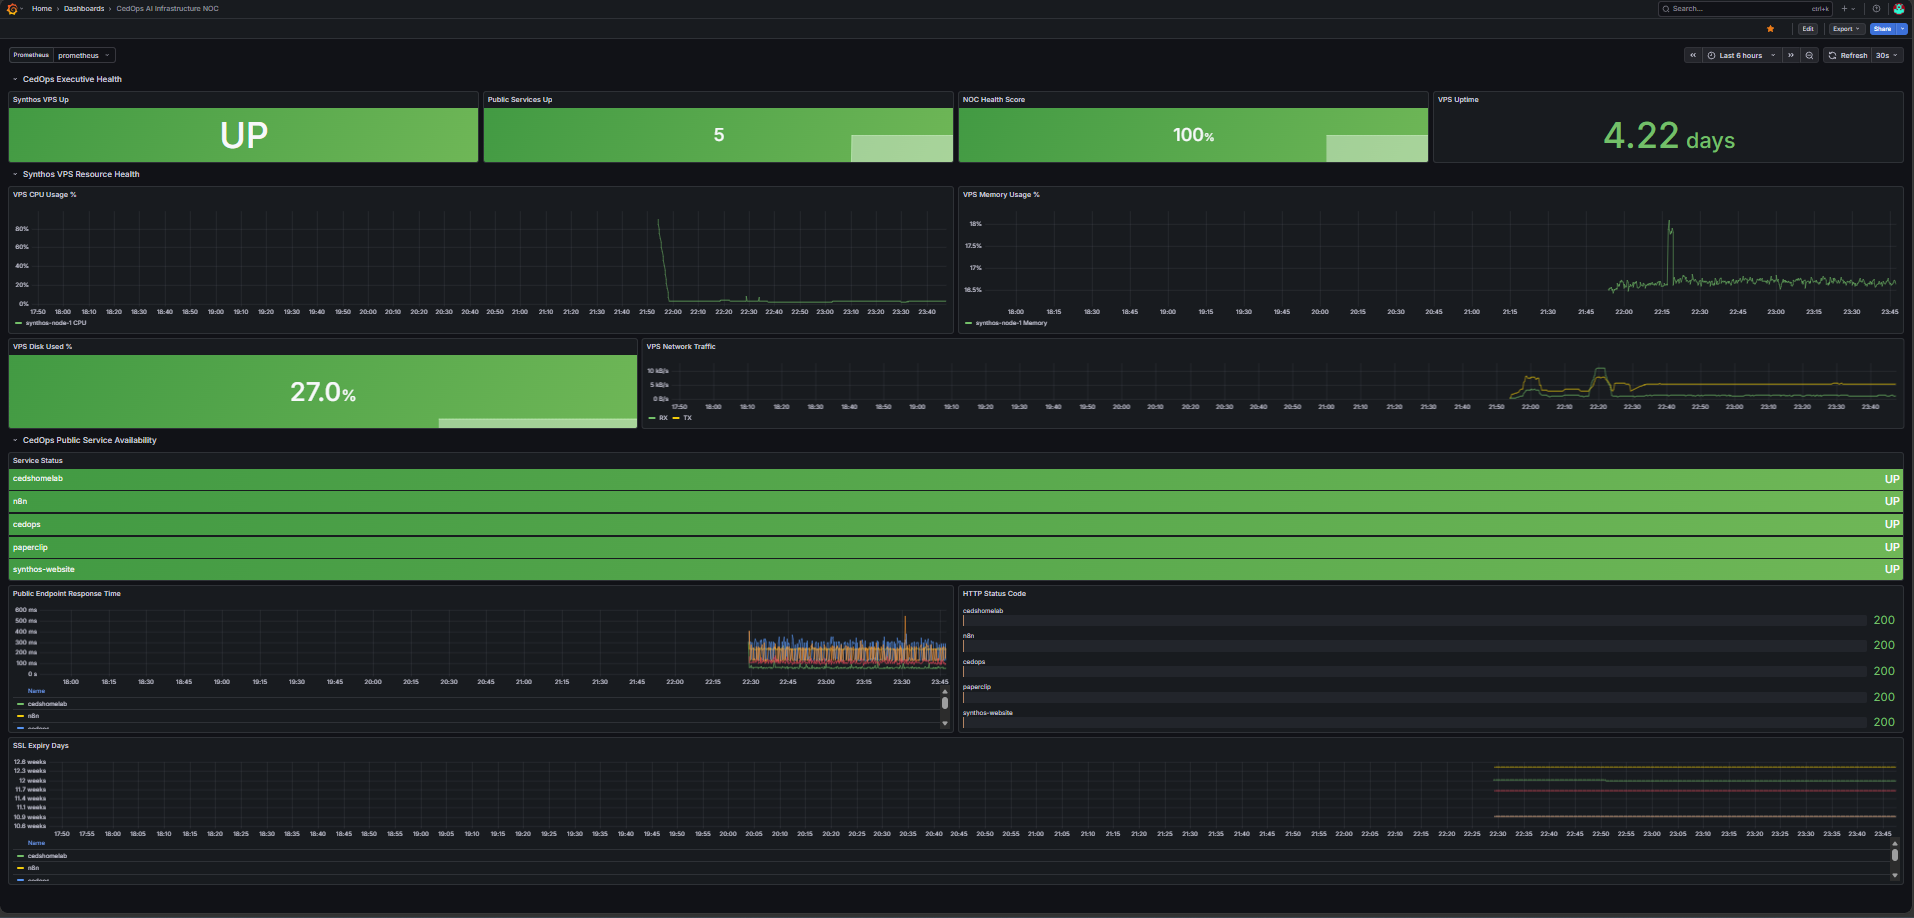Open the Export dropdown
1914x918 pixels.
(x=1846, y=29)
